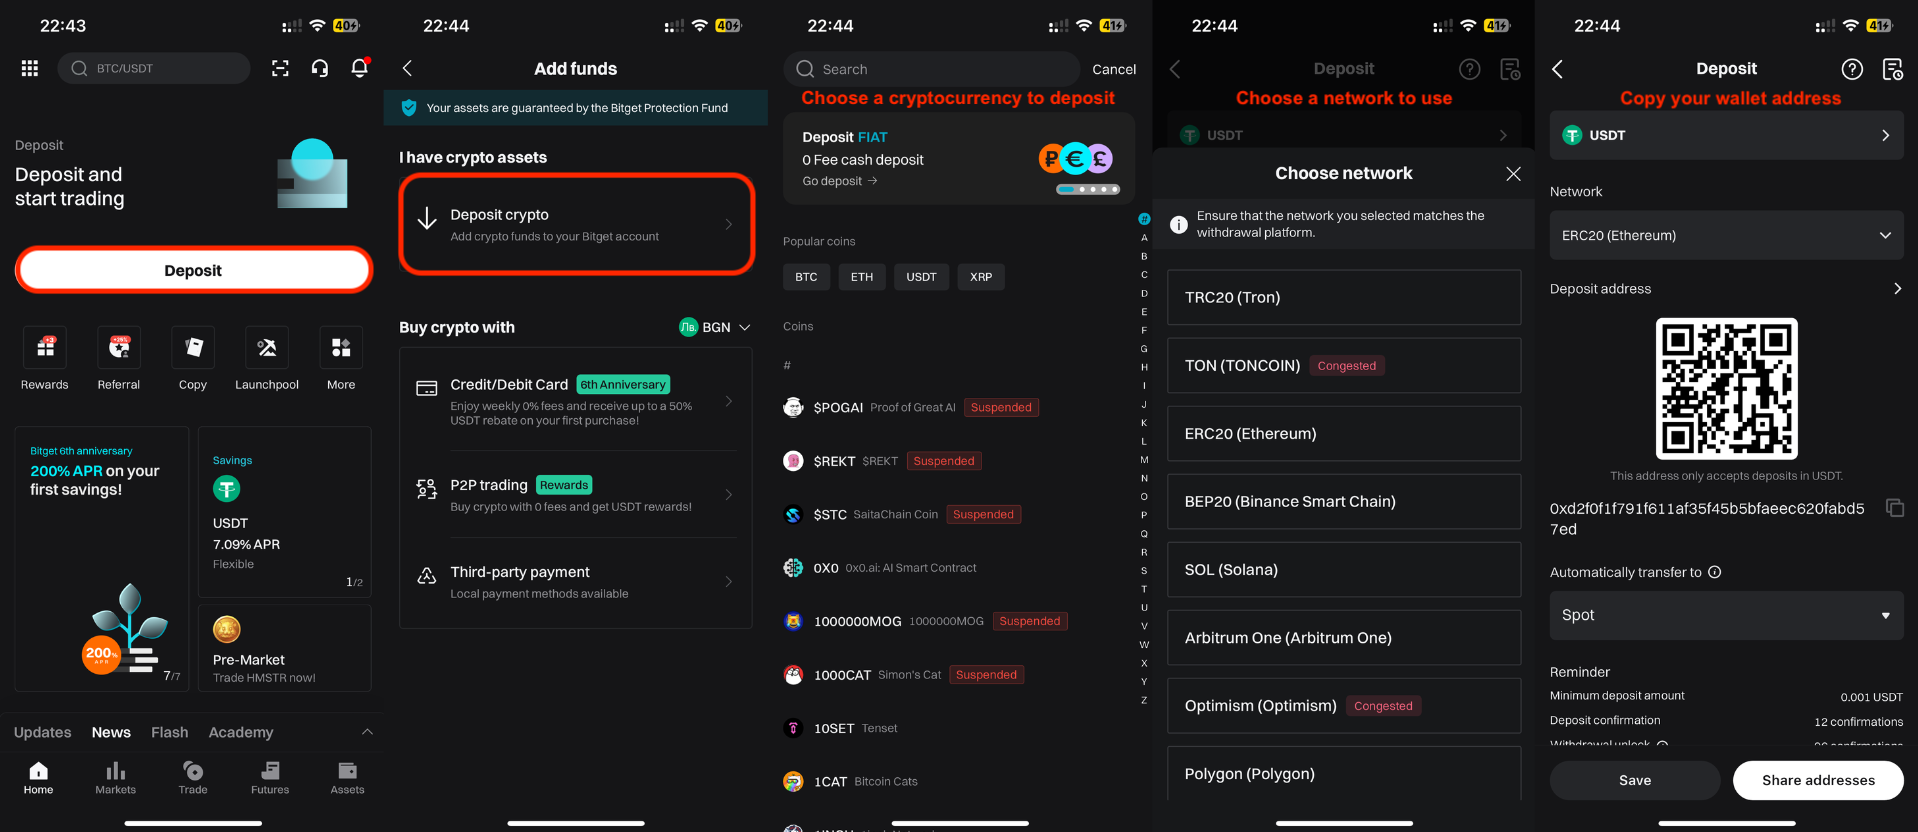Tap the BTC/USDT search field
1918x832 pixels.
click(x=154, y=68)
